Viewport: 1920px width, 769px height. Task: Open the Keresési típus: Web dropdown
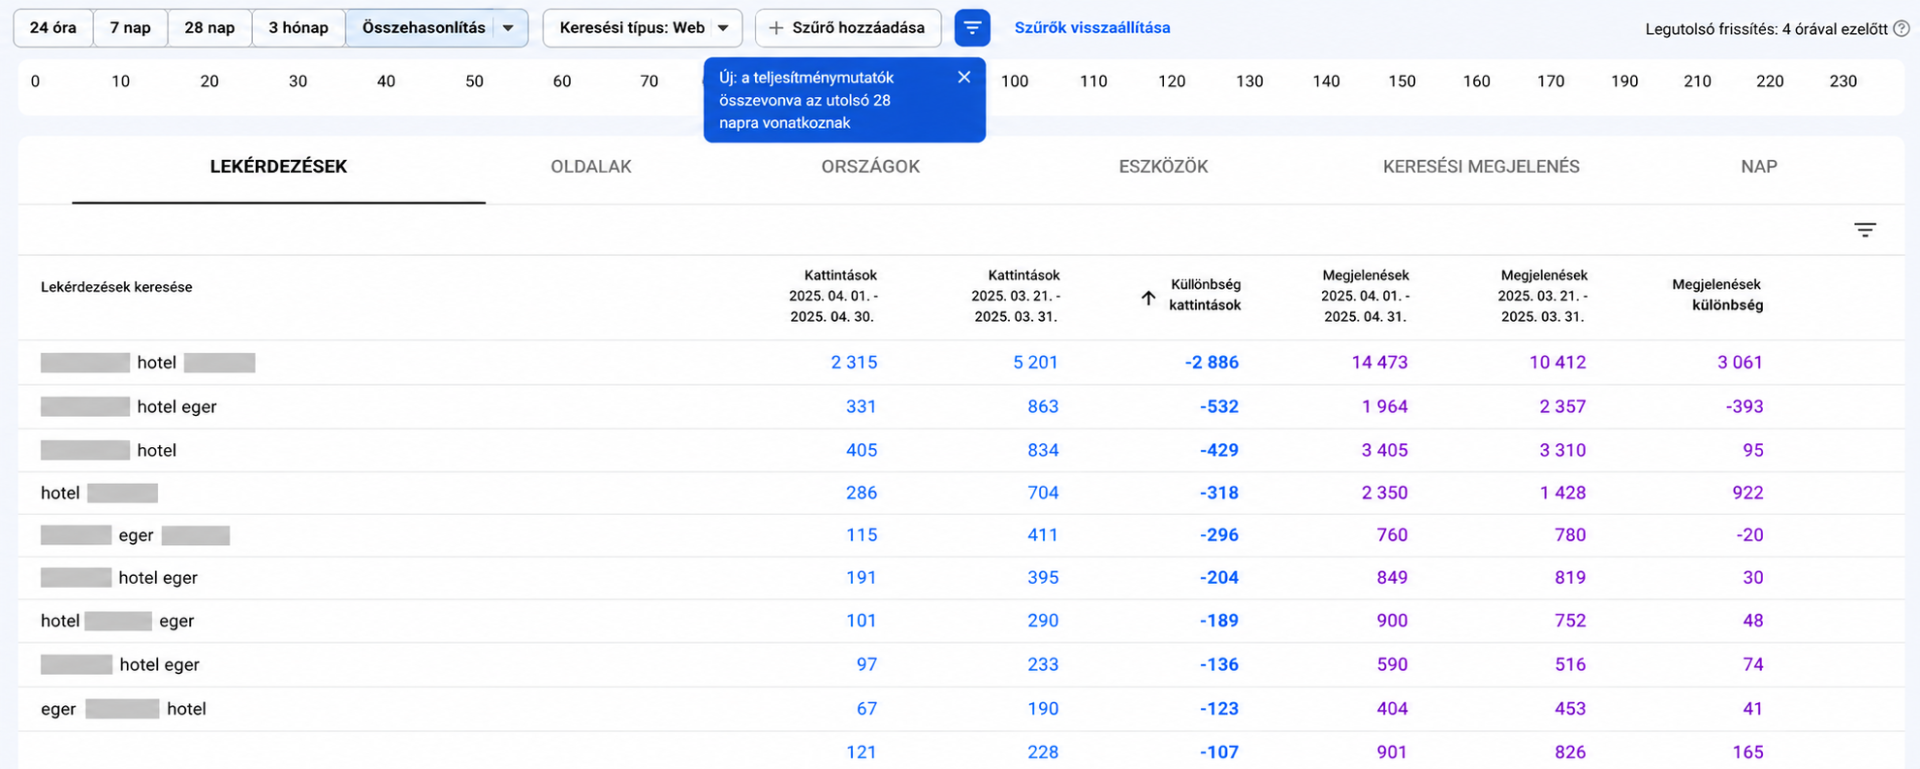[x=643, y=28]
